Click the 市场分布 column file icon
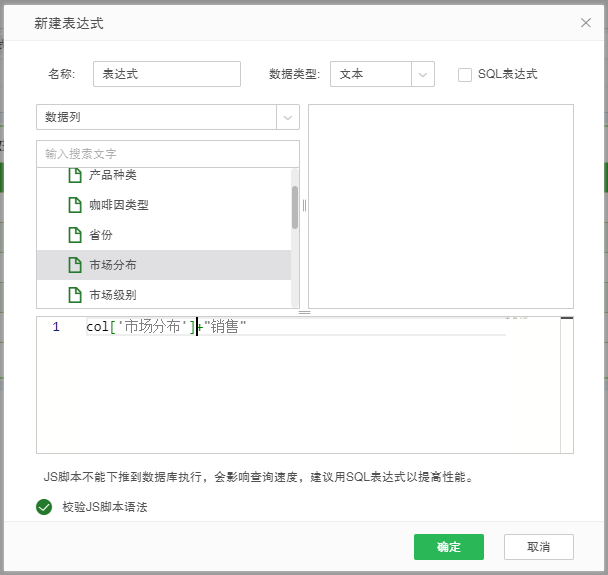Screen dimensions: 608x575 click(74, 266)
